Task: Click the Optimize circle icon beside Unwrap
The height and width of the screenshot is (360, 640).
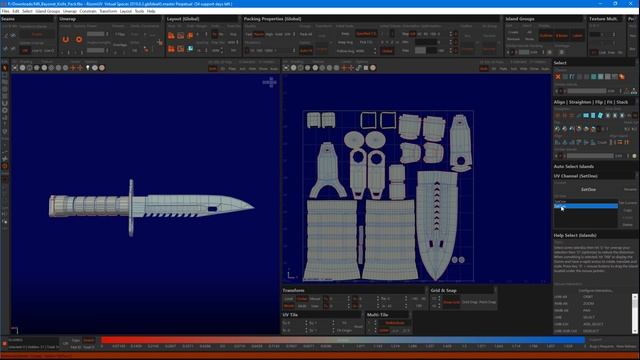Action: (79, 40)
